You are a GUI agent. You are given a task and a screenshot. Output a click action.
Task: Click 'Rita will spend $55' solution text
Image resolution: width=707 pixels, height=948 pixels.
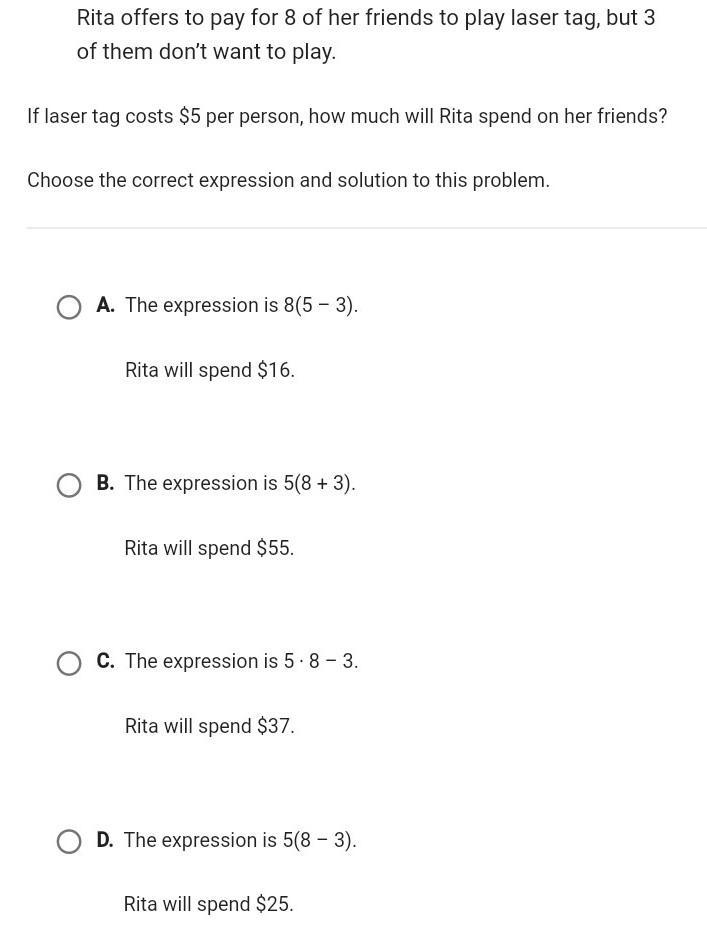209,548
